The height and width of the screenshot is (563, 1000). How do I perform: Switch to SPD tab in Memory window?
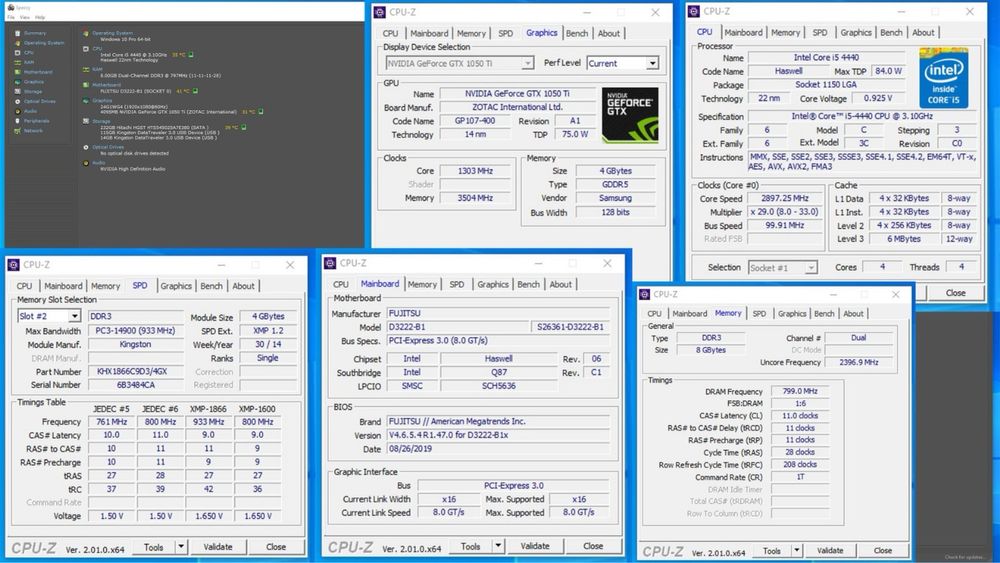[x=759, y=314]
